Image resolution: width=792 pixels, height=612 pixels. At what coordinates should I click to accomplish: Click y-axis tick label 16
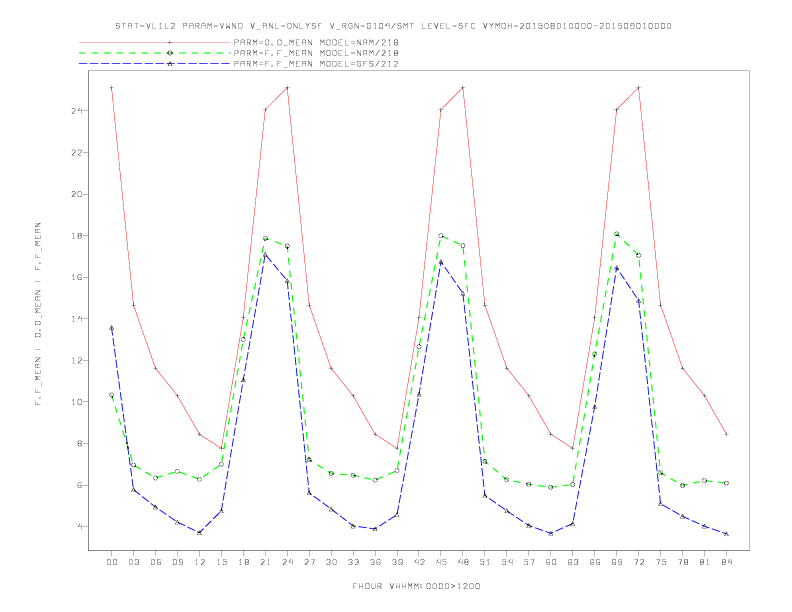(x=77, y=277)
